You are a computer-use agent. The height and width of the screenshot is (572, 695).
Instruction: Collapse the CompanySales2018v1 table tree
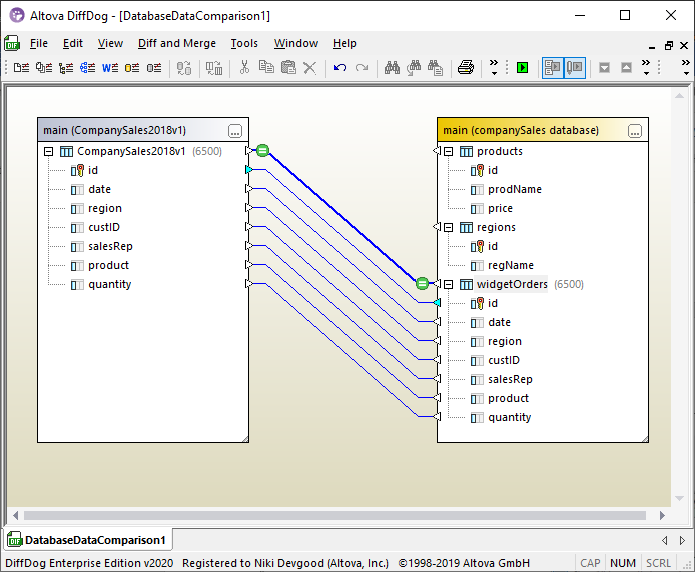[x=48, y=152]
